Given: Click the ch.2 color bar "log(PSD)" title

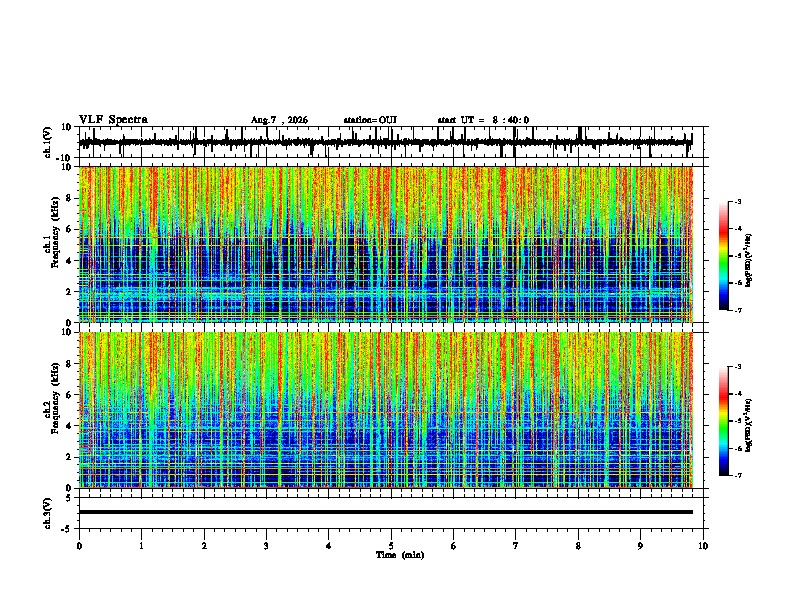Looking at the screenshot, I should pyautogui.click(x=749, y=426).
